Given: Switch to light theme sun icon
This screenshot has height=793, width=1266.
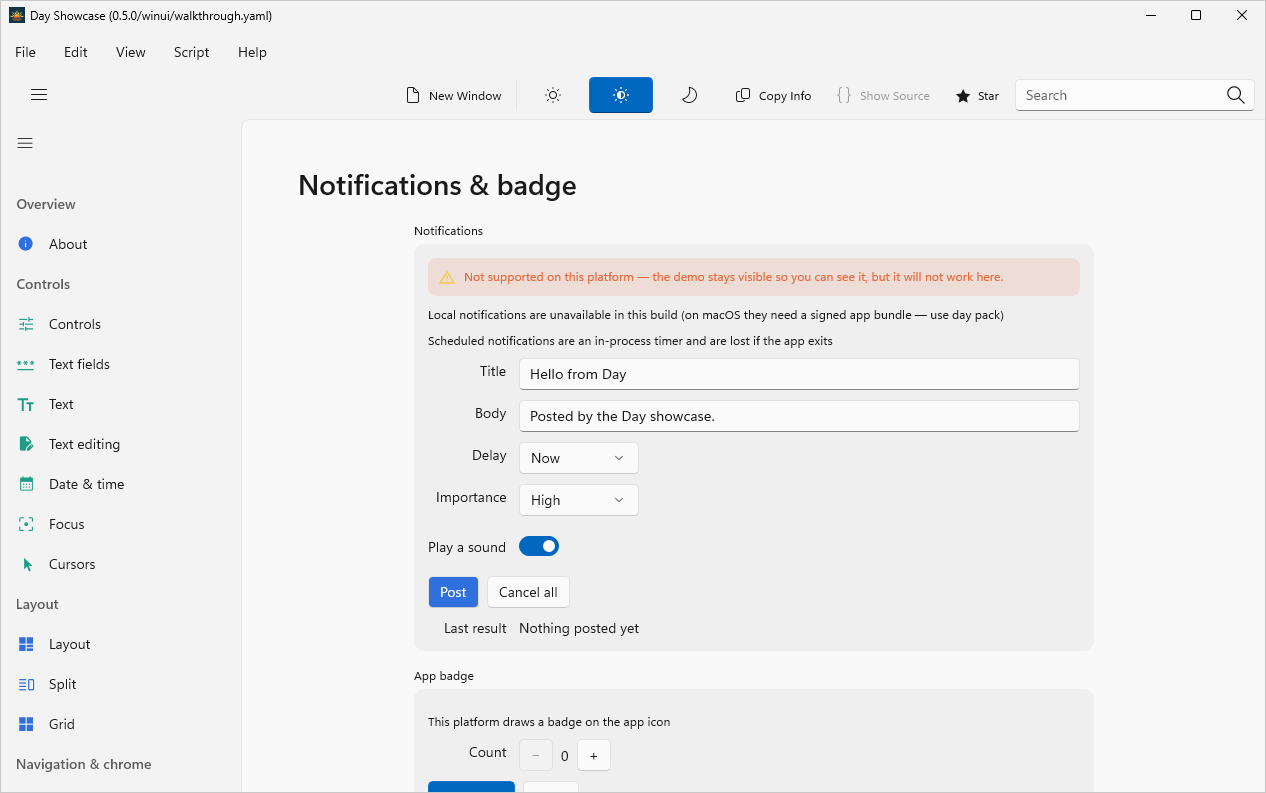Looking at the screenshot, I should tap(553, 95).
